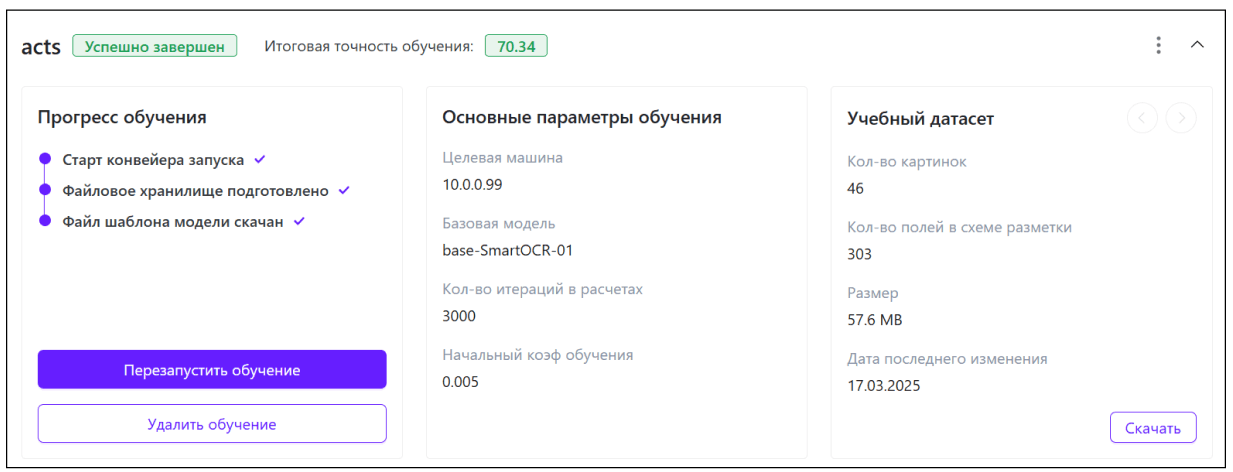Click the third progress timeline dot
Screen dimensions: 1233x472
click(x=45, y=221)
